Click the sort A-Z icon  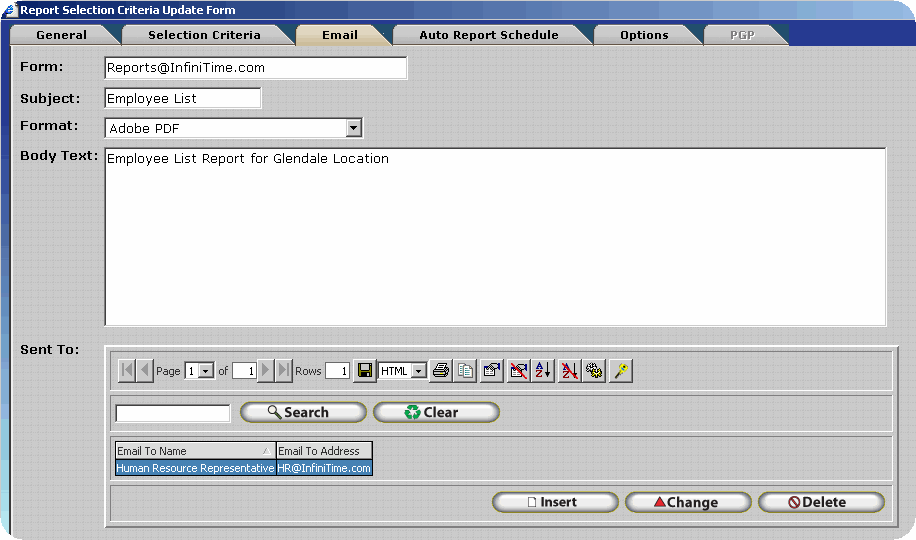543,371
